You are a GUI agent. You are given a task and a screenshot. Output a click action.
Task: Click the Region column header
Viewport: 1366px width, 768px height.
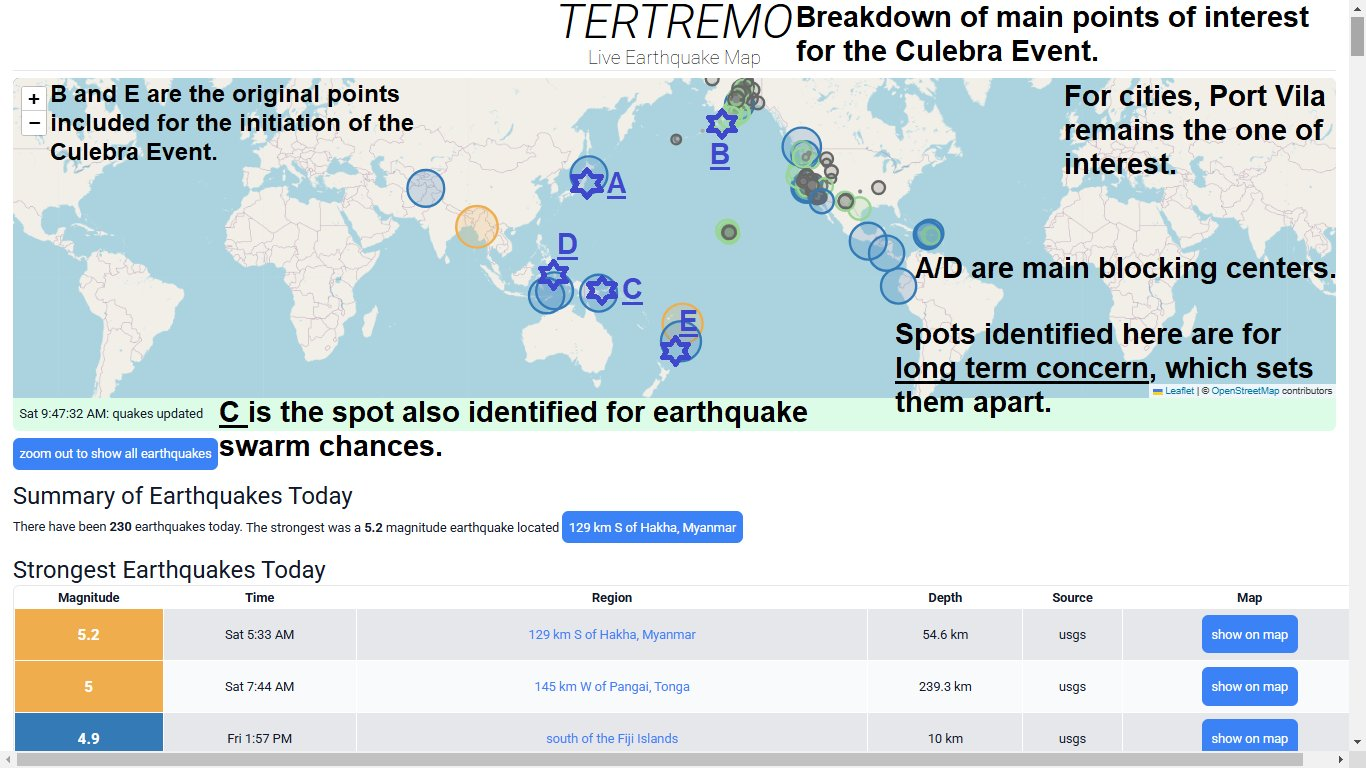612,598
